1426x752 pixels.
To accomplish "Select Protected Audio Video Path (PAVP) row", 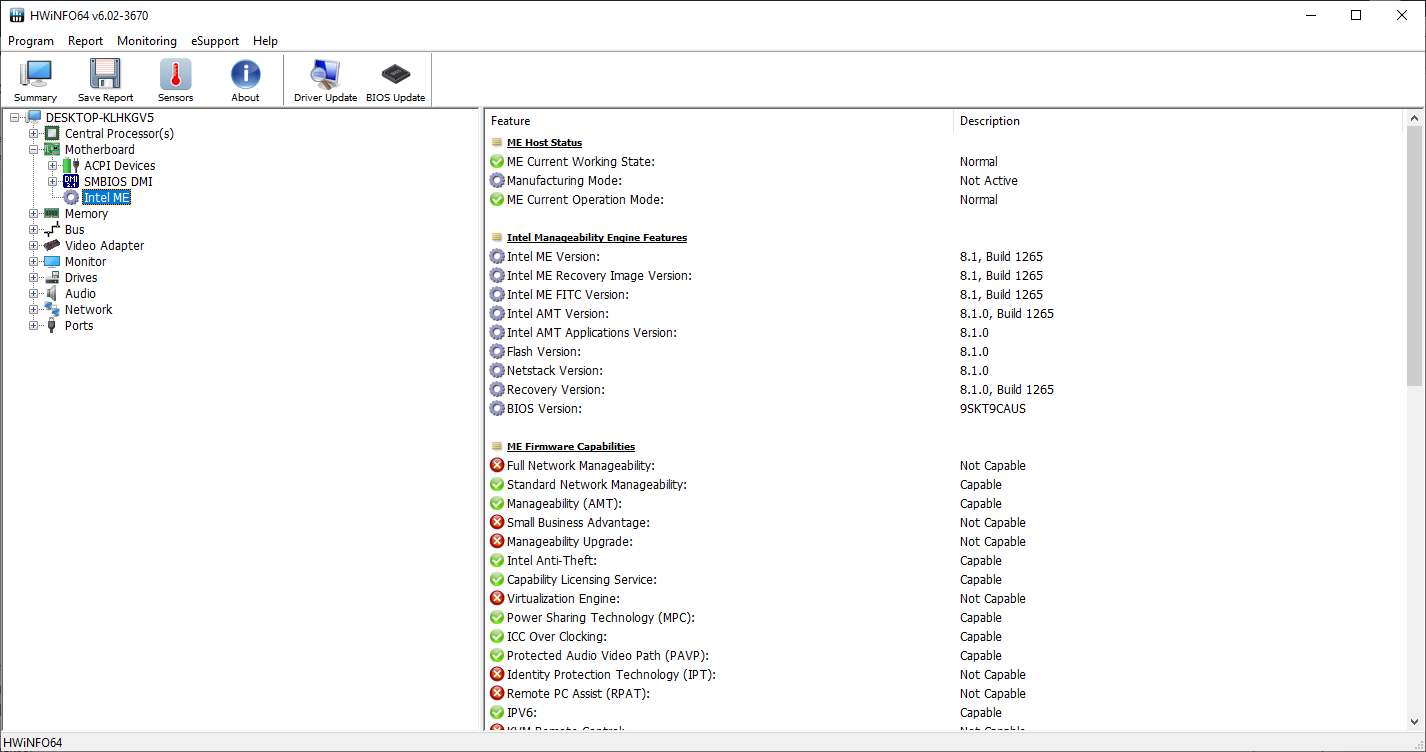I will point(945,656).
